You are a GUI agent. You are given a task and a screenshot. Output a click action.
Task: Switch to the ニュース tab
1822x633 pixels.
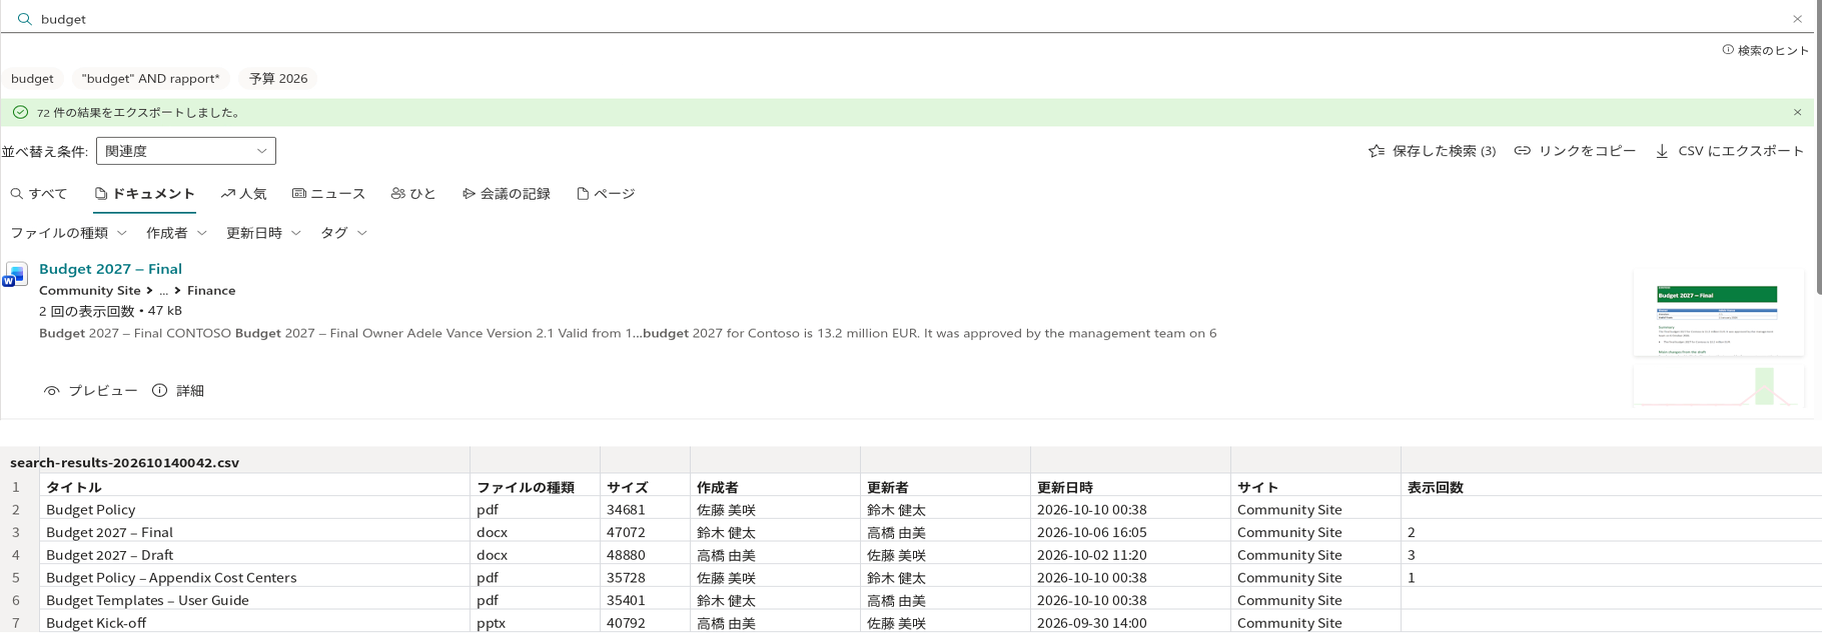click(329, 194)
